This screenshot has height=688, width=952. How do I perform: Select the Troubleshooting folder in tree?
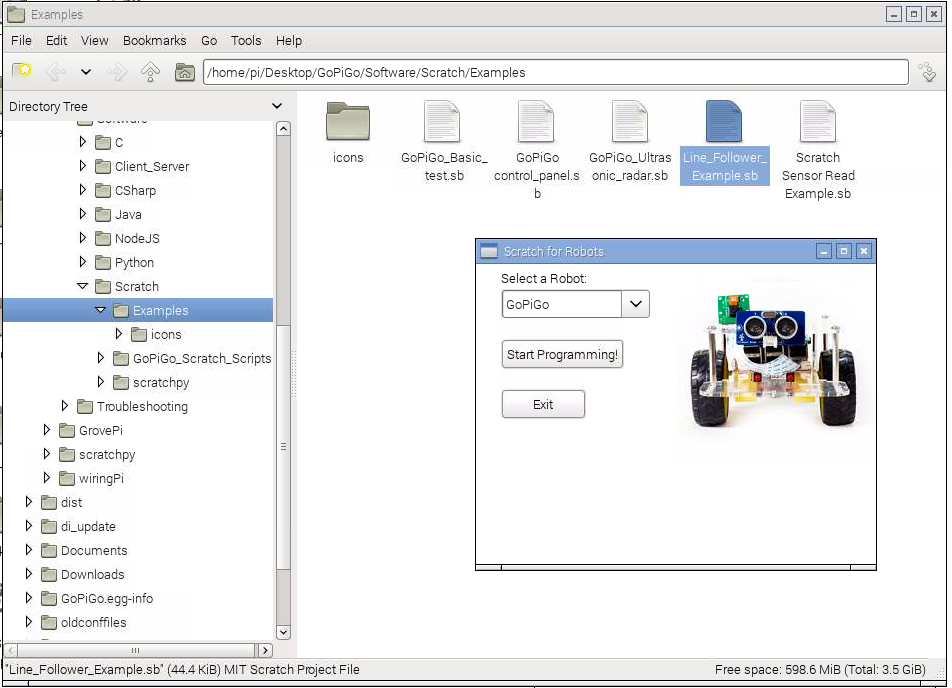(142, 406)
